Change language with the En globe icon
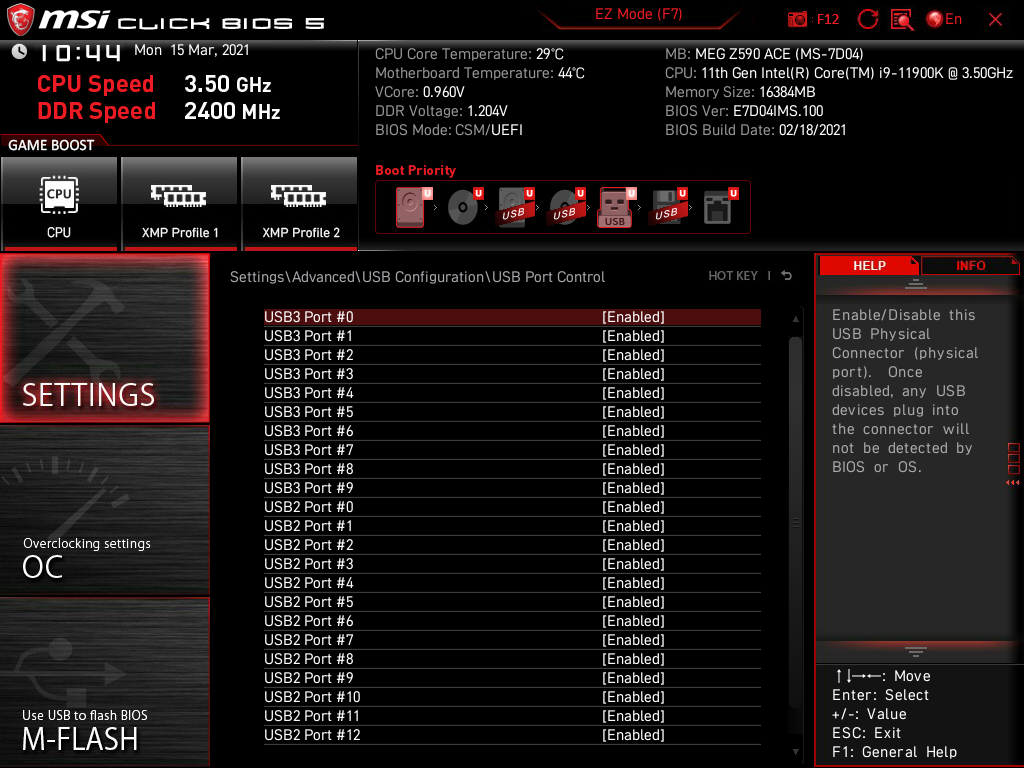This screenshot has width=1024, height=768. tap(944, 20)
